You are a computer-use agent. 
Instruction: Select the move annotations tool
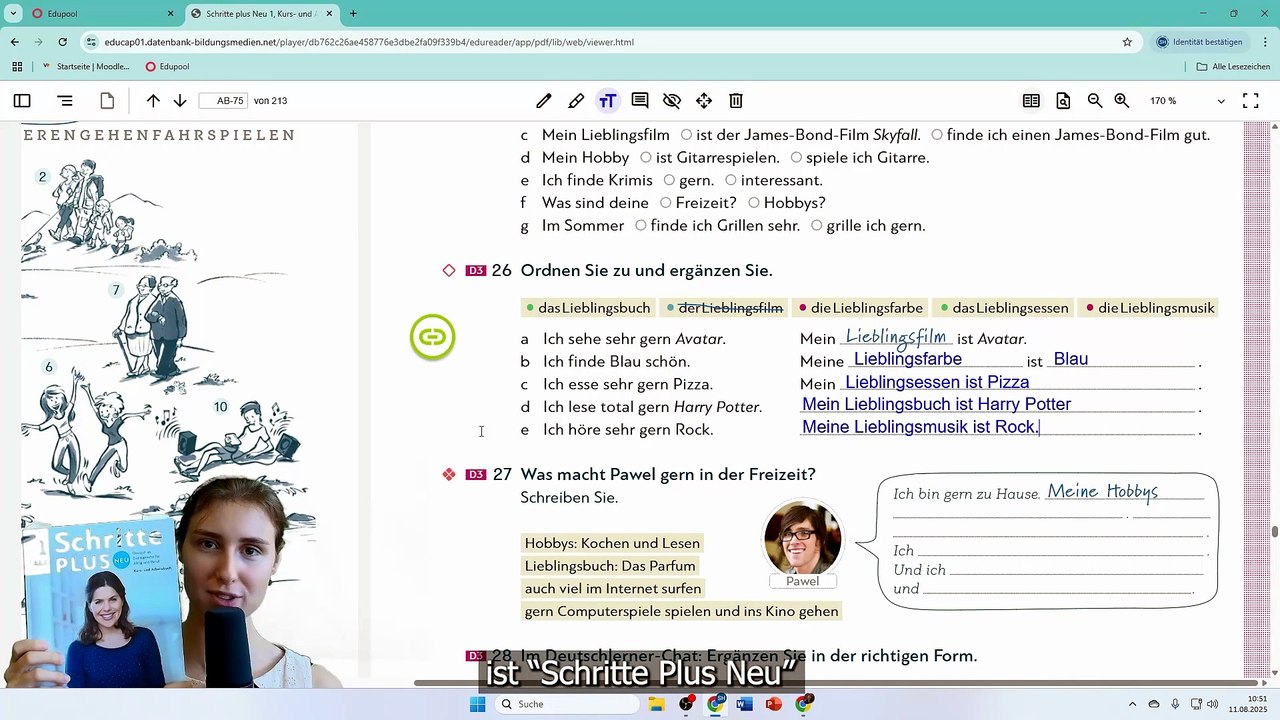[x=704, y=101]
